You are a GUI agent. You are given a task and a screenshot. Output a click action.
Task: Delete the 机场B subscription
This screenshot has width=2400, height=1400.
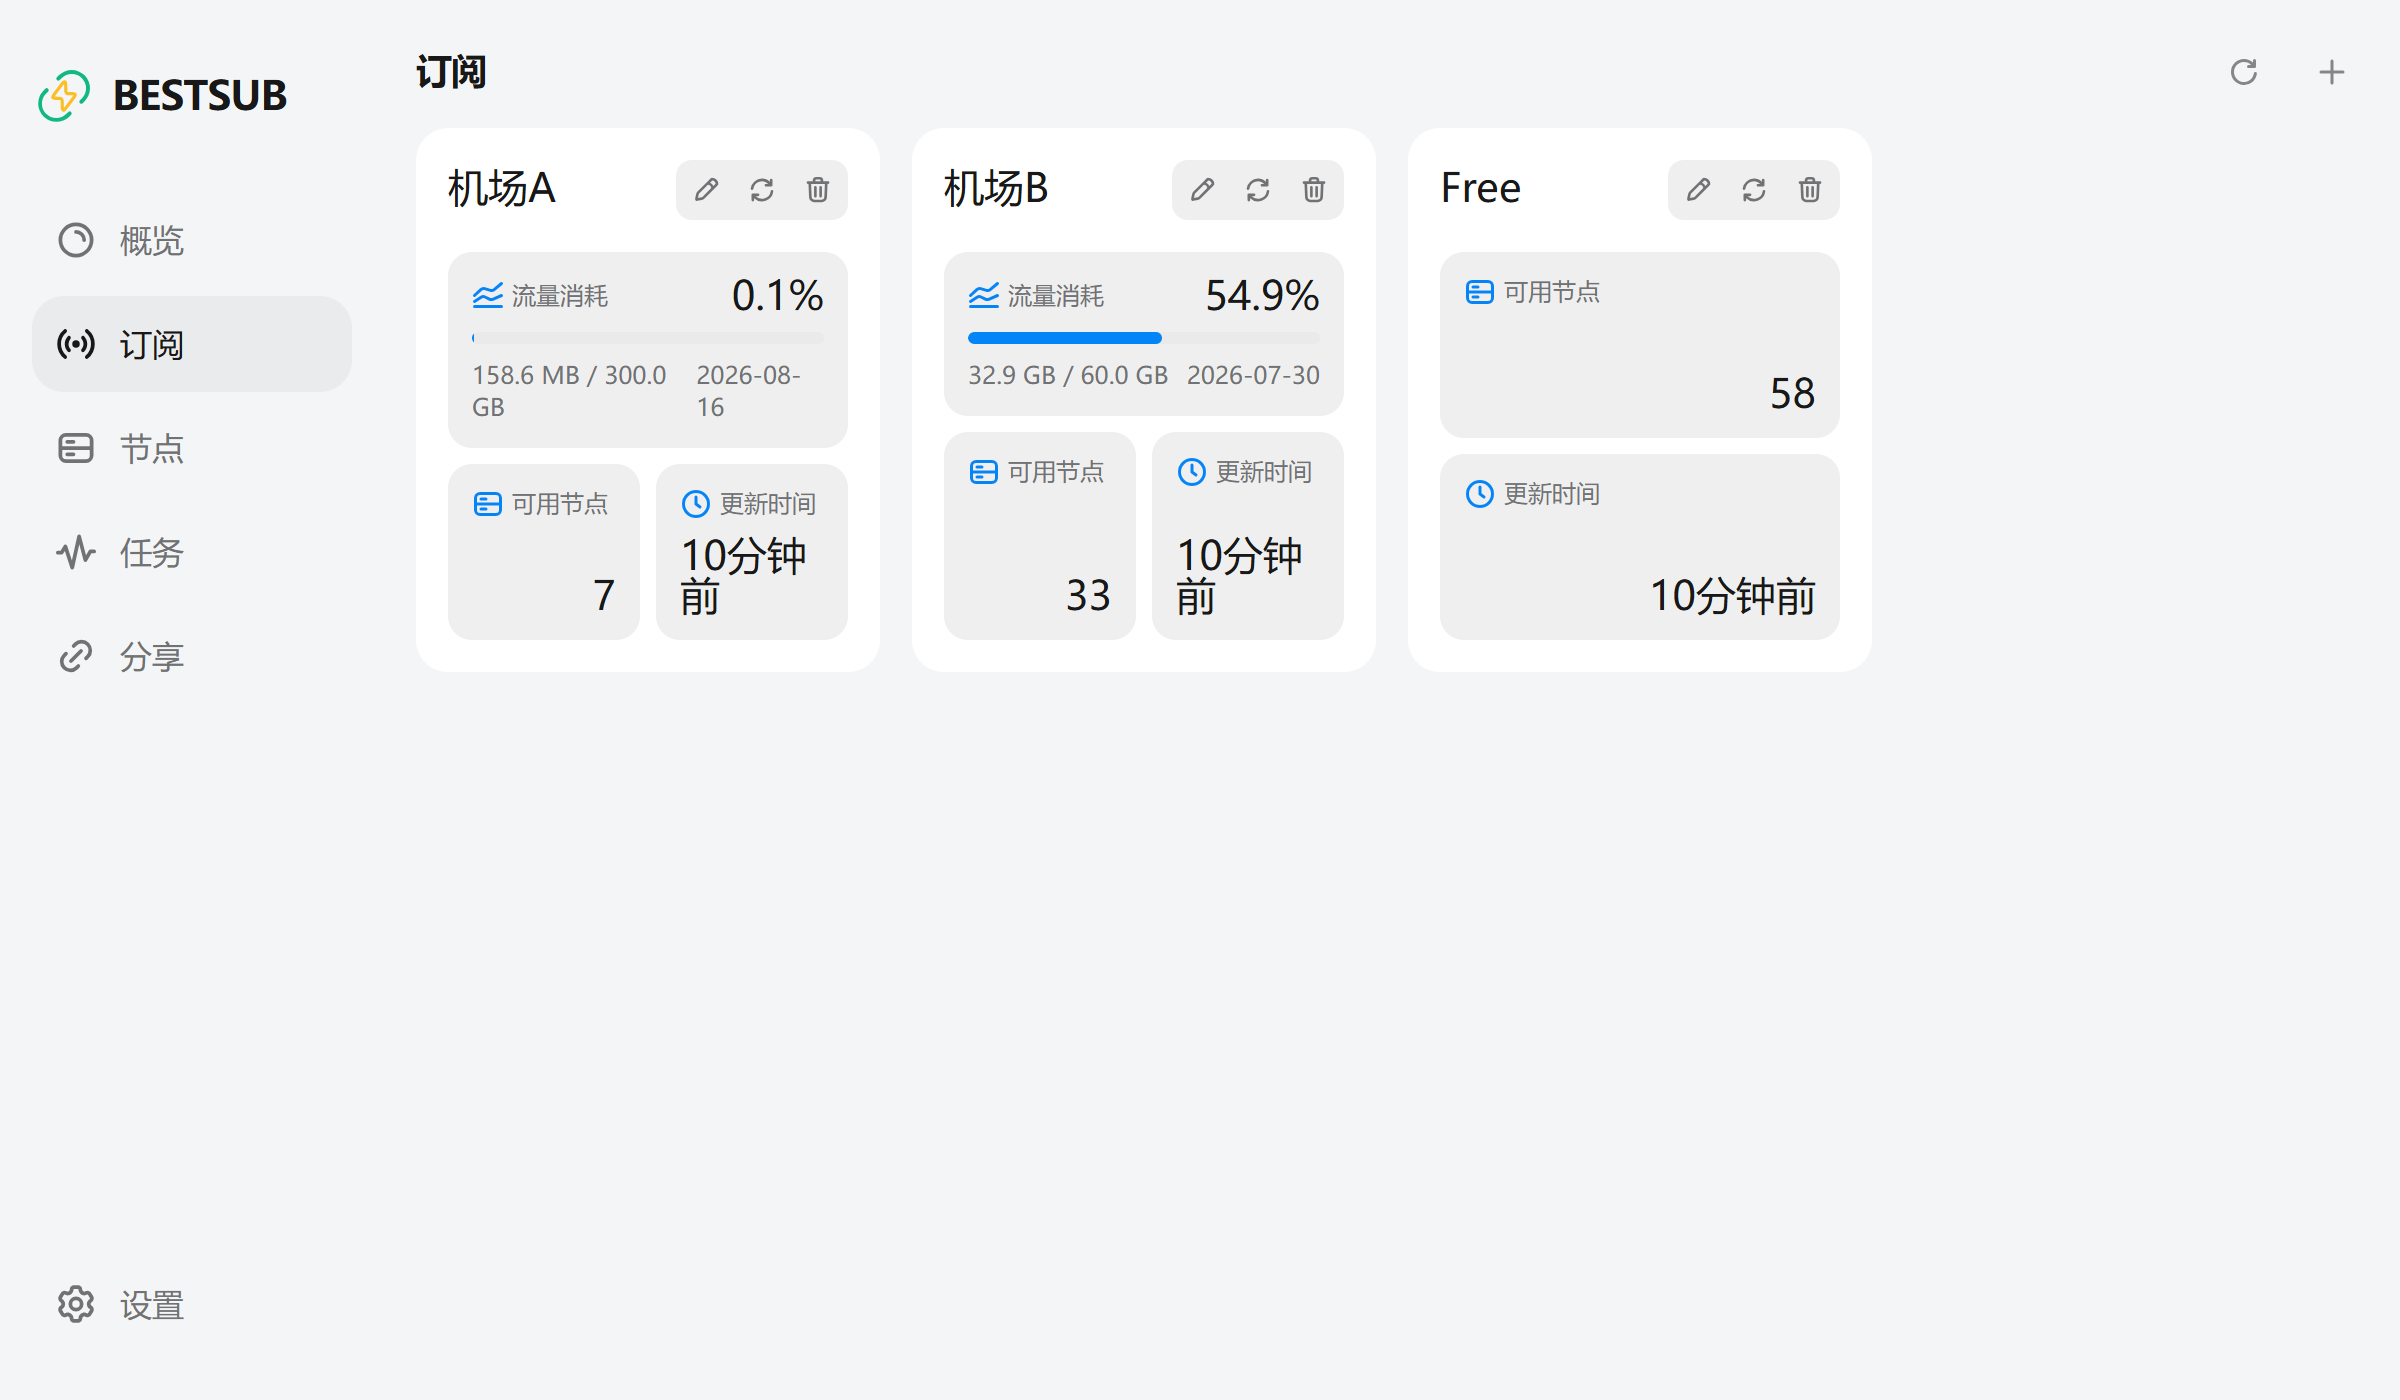coord(1314,189)
